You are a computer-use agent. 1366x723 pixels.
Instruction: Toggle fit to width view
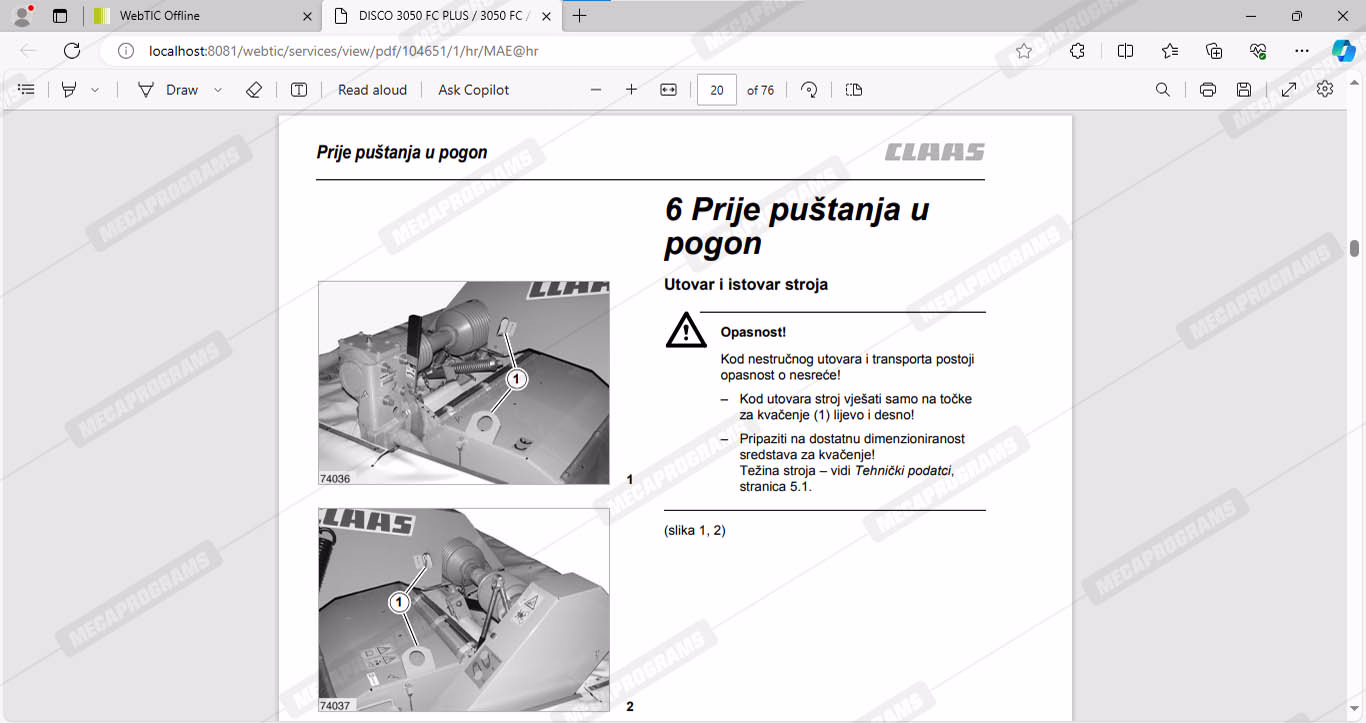pyautogui.click(x=669, y=90)
